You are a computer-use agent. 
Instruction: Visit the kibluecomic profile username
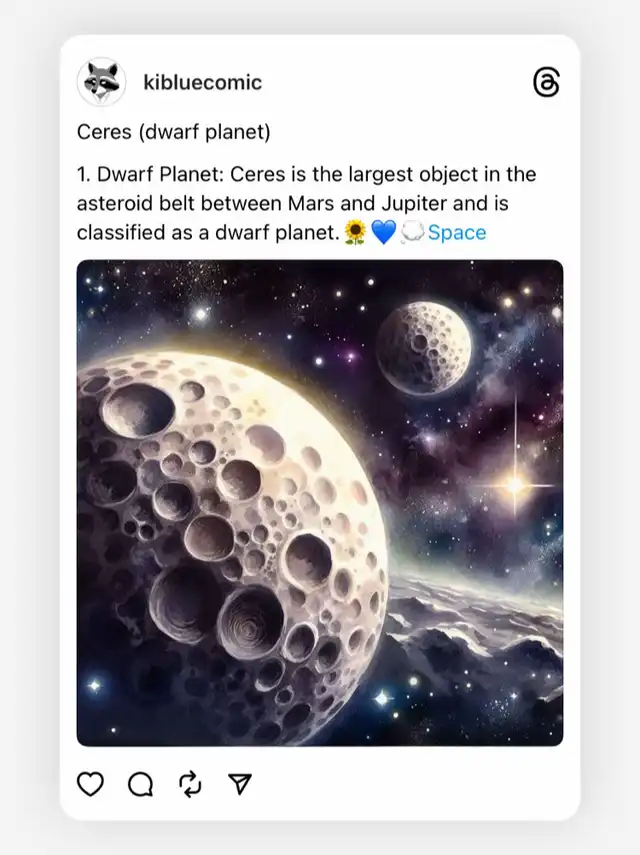(x=202, y=82)
